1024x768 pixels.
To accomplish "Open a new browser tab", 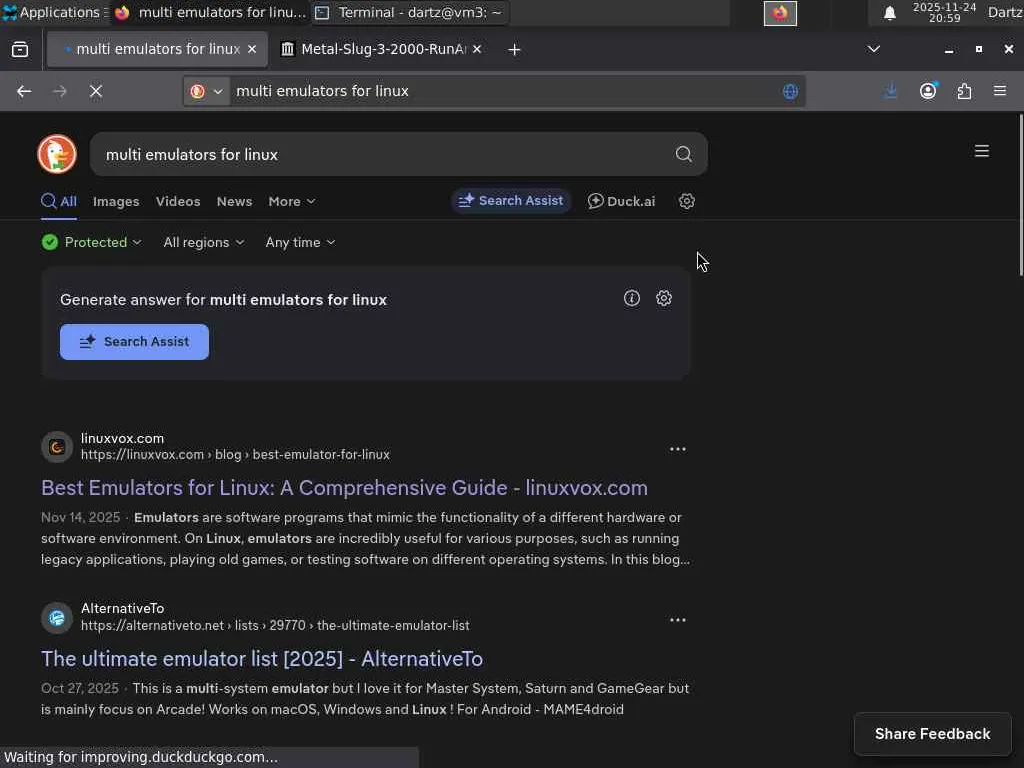I will (514, 50).
